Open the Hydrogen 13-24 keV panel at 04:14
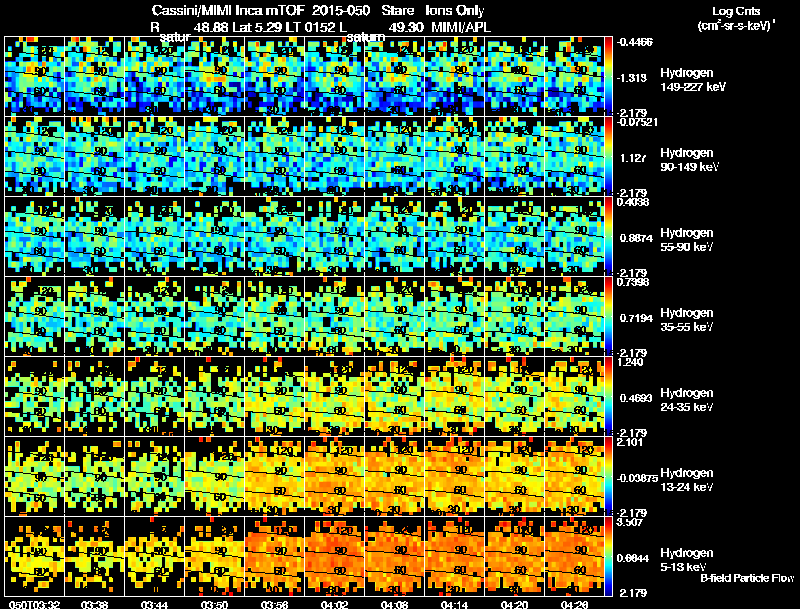The image size is (800, 609). pos(455,476)
